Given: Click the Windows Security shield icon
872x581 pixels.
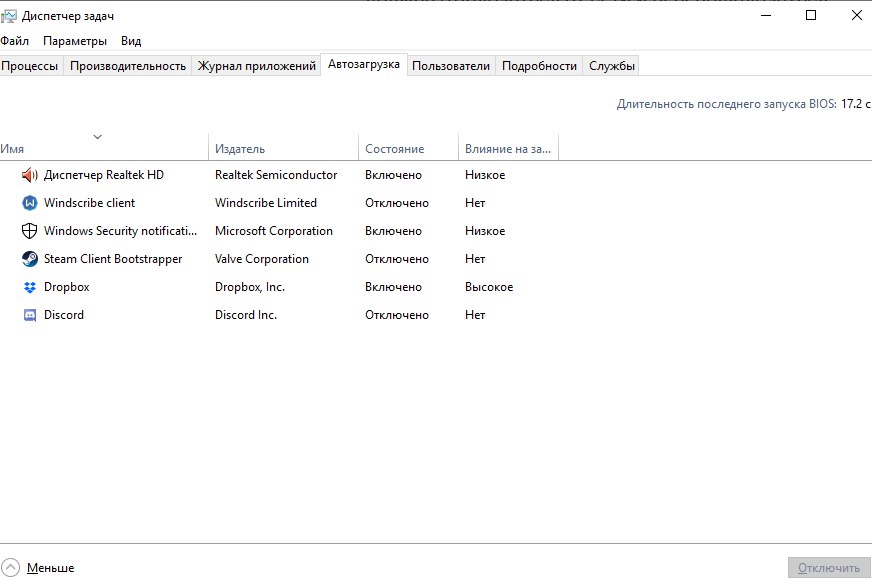Looking at the screenshot, I should 29,231.
